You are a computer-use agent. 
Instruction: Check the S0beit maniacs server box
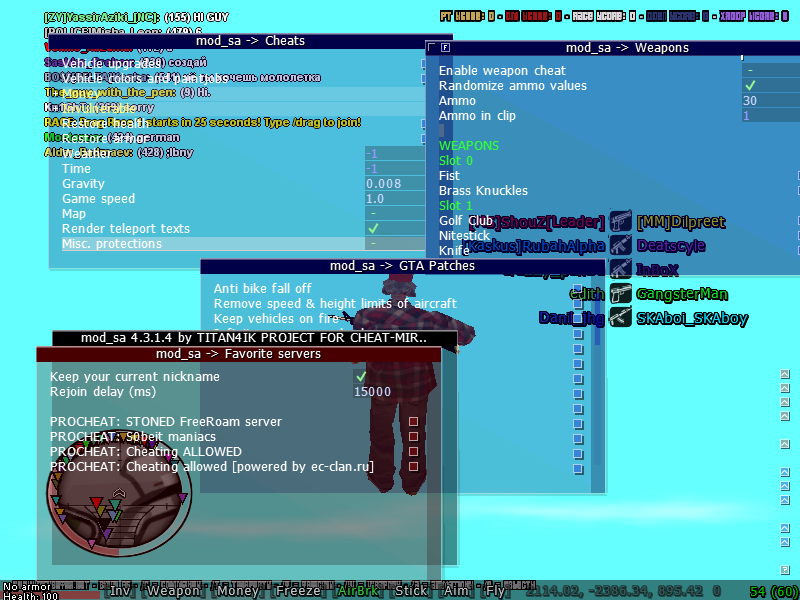[413, 437]
